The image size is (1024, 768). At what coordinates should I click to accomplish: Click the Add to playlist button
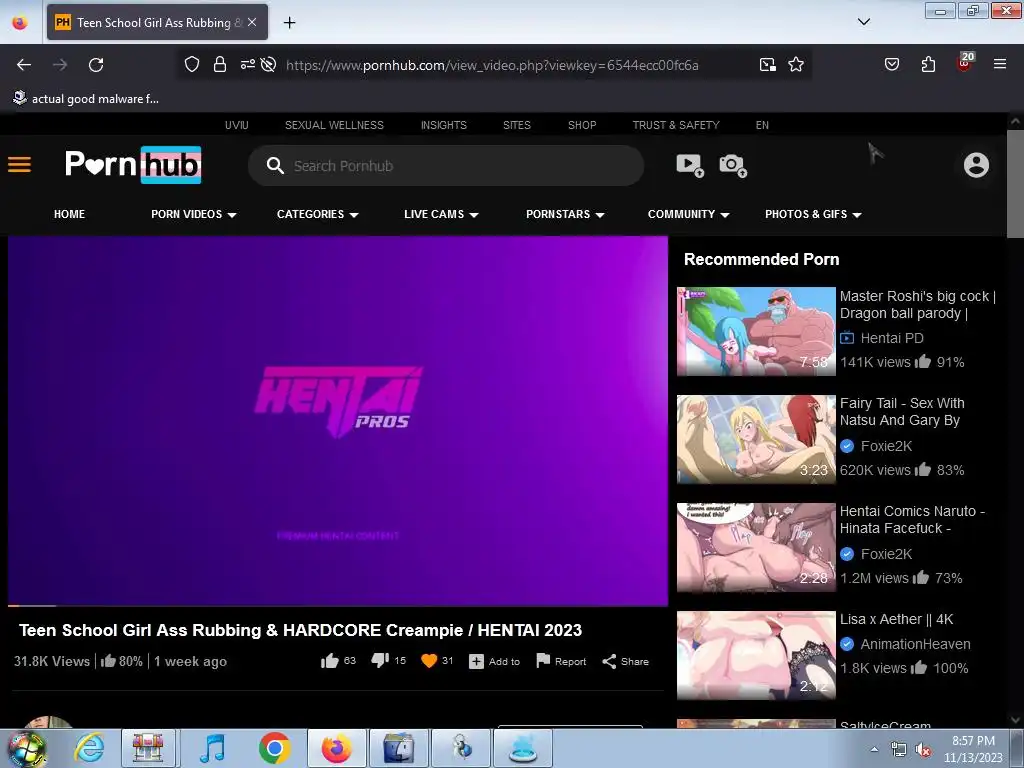click(x=494, y=662)
